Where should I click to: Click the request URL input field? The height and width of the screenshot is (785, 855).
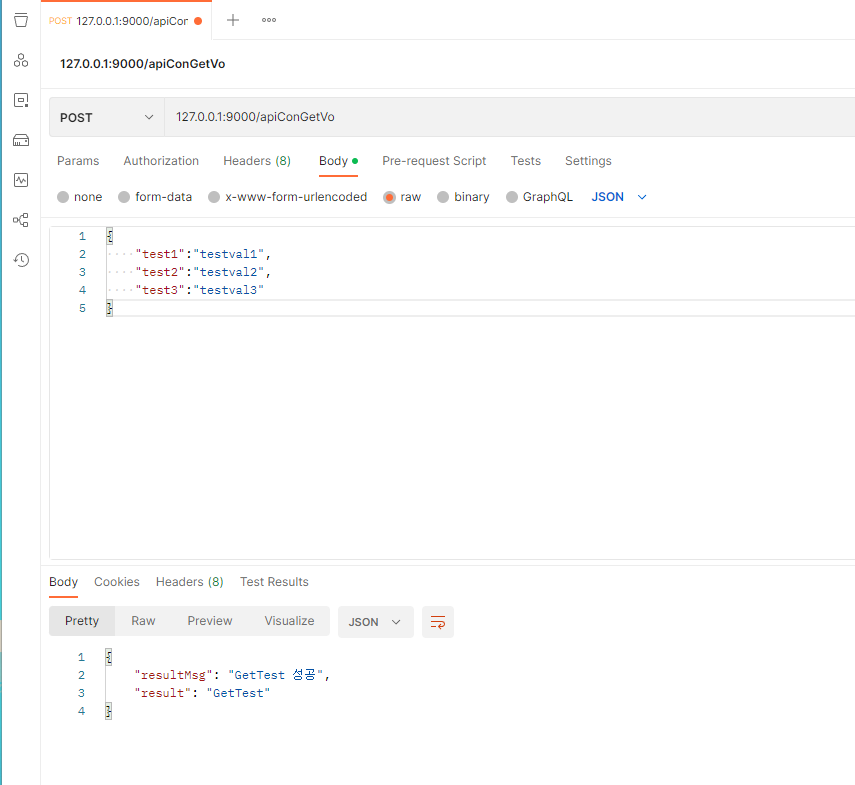click(x=510, y=117)
